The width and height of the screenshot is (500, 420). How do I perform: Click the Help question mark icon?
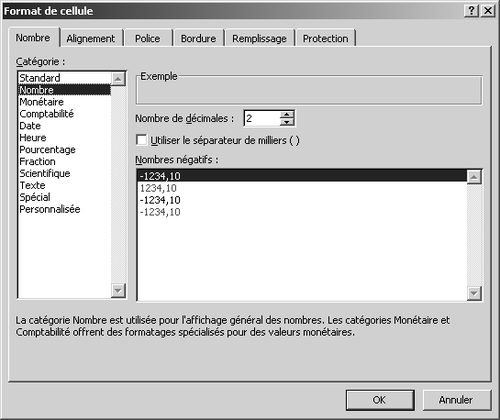[x=471, y=11]
